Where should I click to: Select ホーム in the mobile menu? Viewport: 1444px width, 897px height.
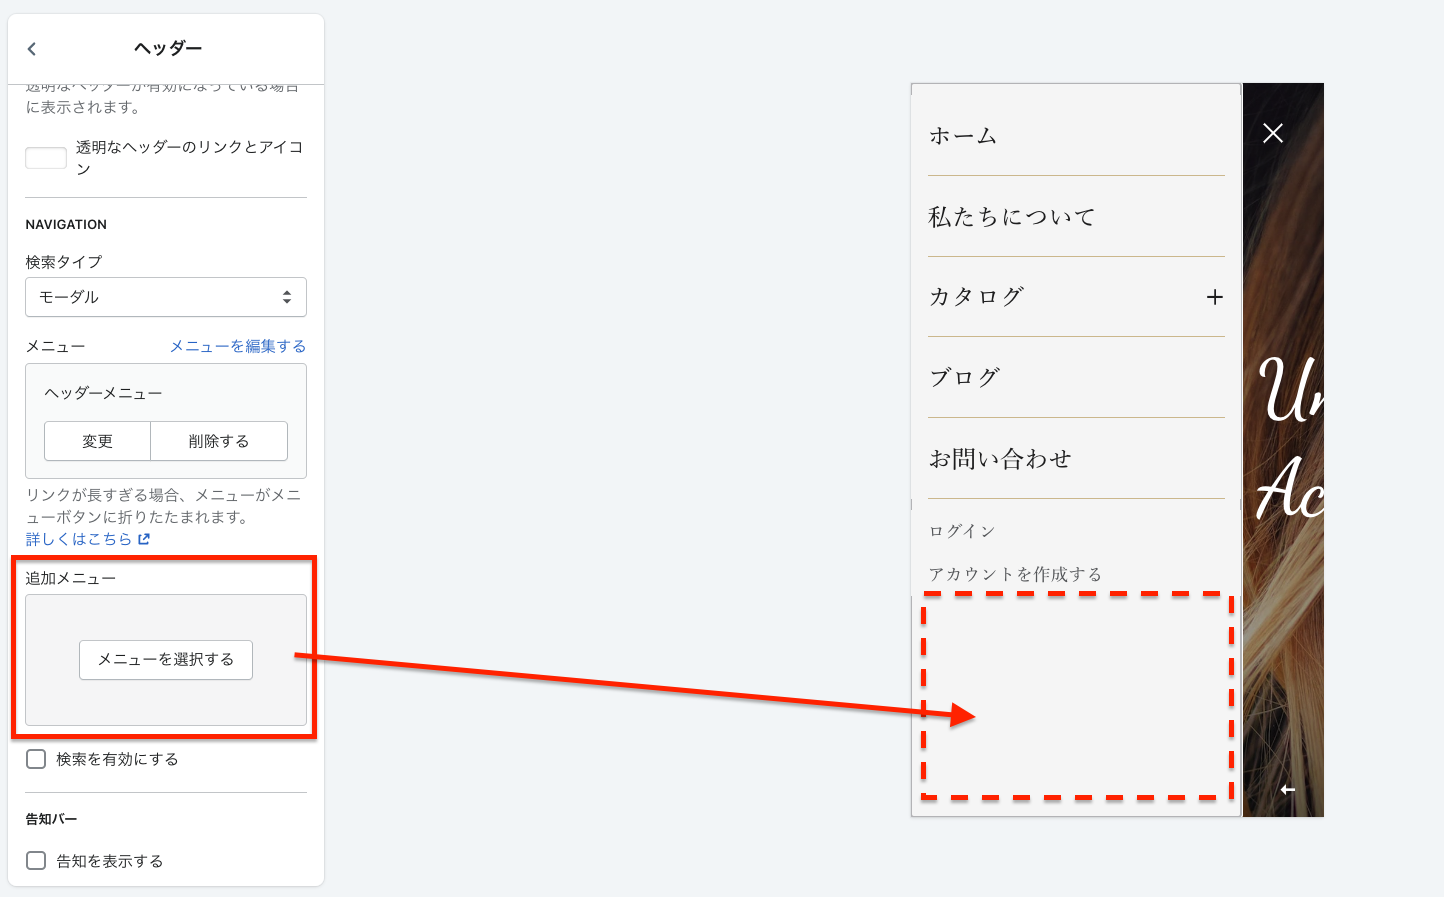pyautogui.click(x=963, y=136)
